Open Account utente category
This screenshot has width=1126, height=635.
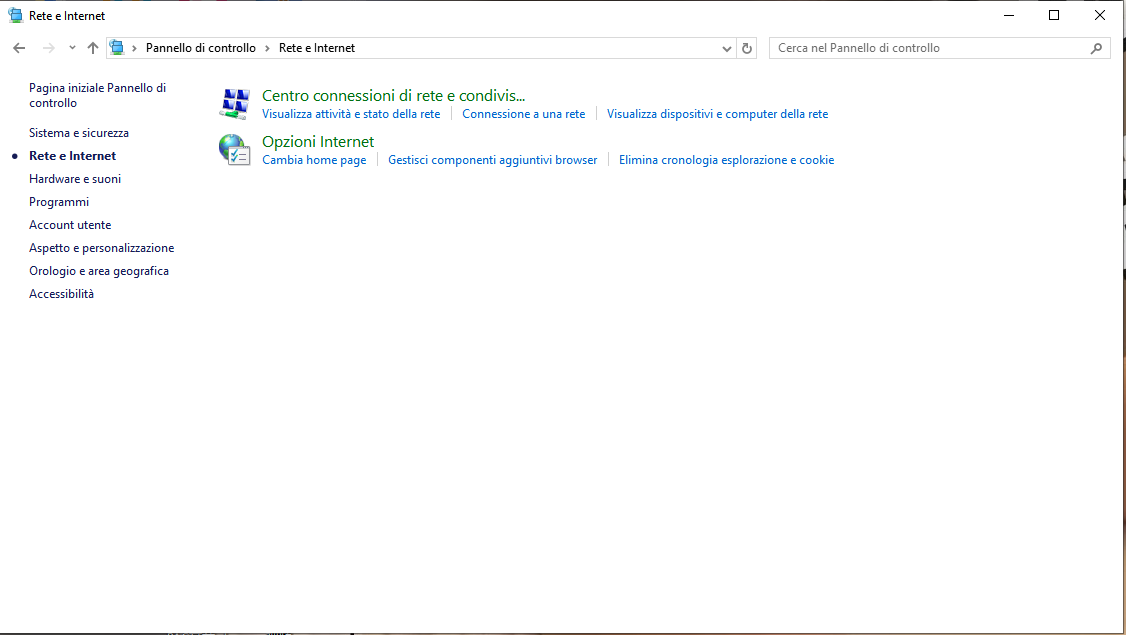tap(70, 225)
